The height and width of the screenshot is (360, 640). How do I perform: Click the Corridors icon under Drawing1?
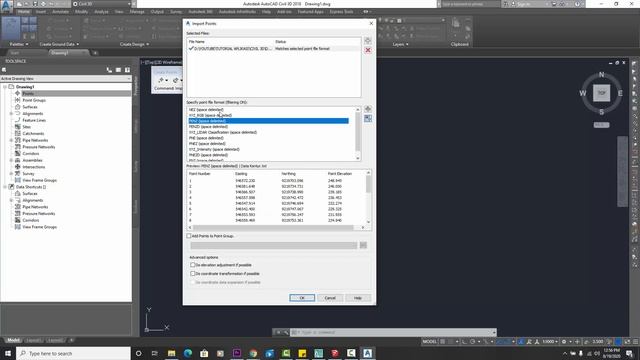click(x=18, y=153)
